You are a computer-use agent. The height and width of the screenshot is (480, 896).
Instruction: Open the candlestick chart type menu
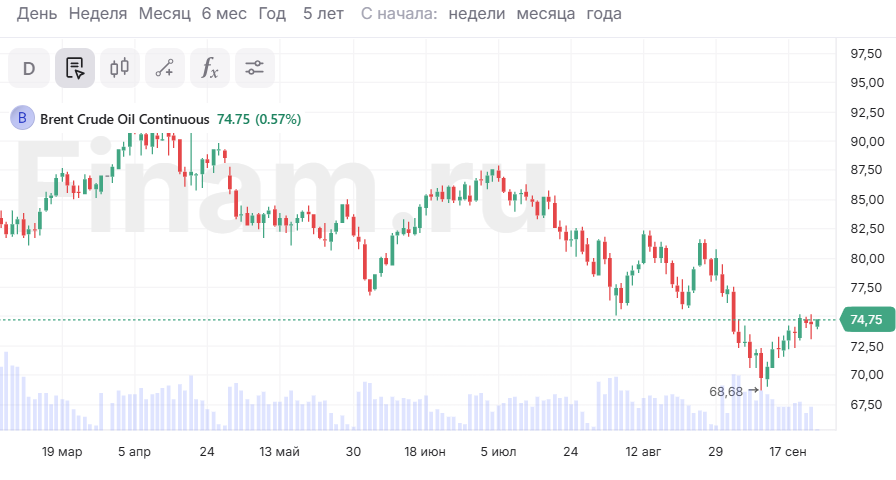(120, 68)
